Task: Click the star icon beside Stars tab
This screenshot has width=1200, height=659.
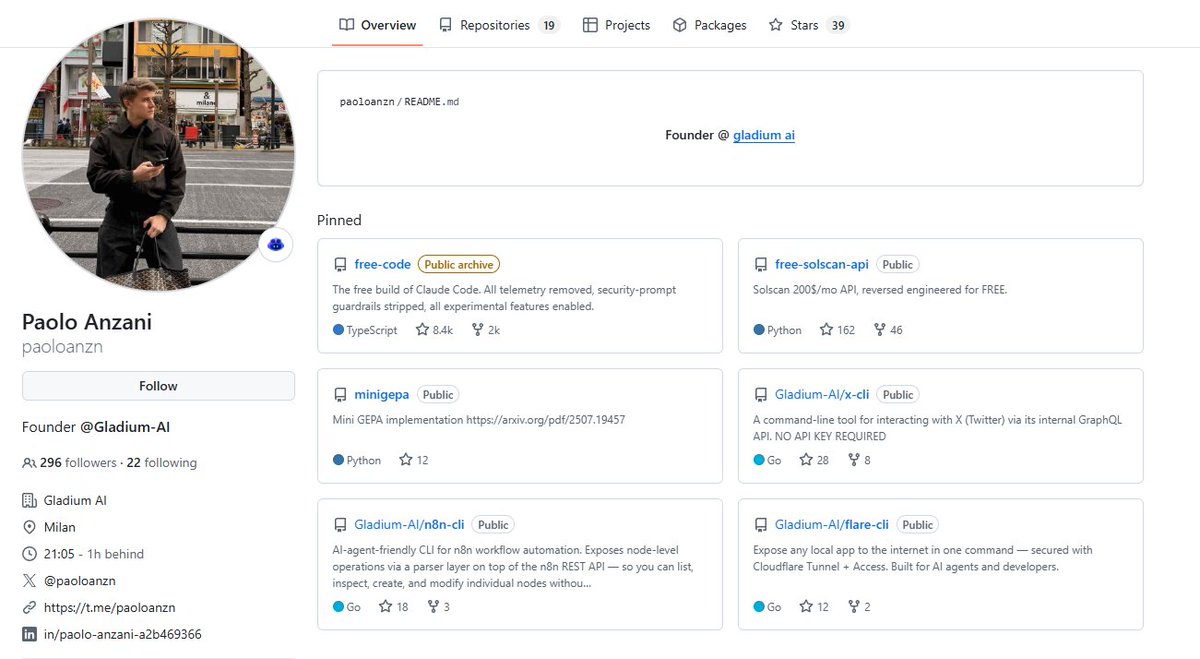Action: pos(776,25)
